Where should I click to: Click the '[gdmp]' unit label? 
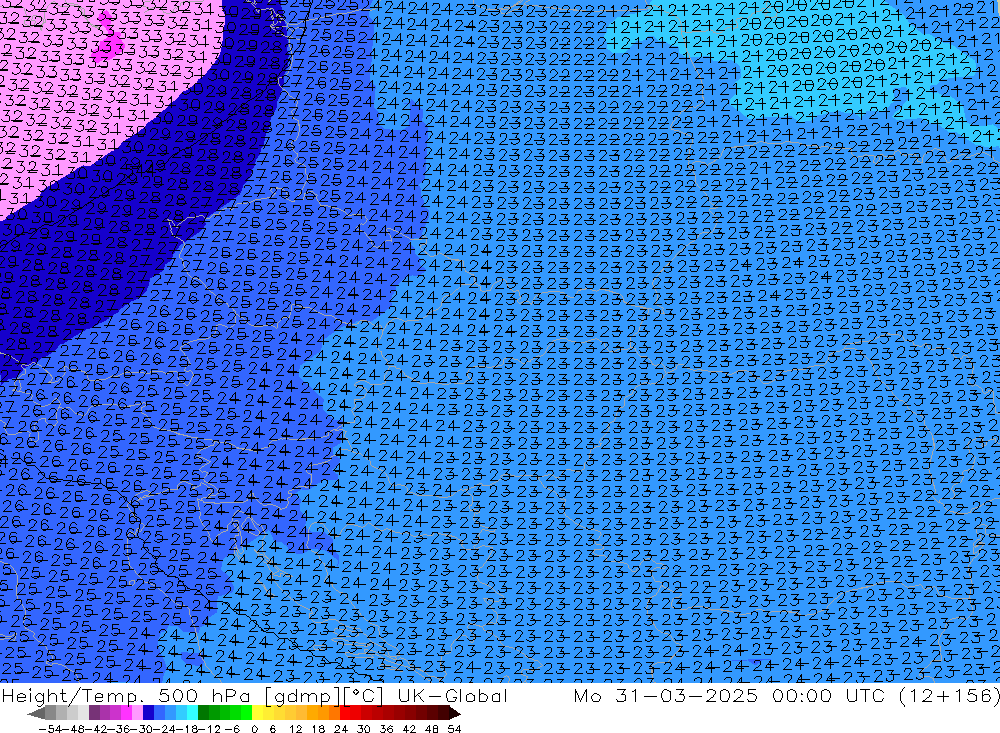302,696
